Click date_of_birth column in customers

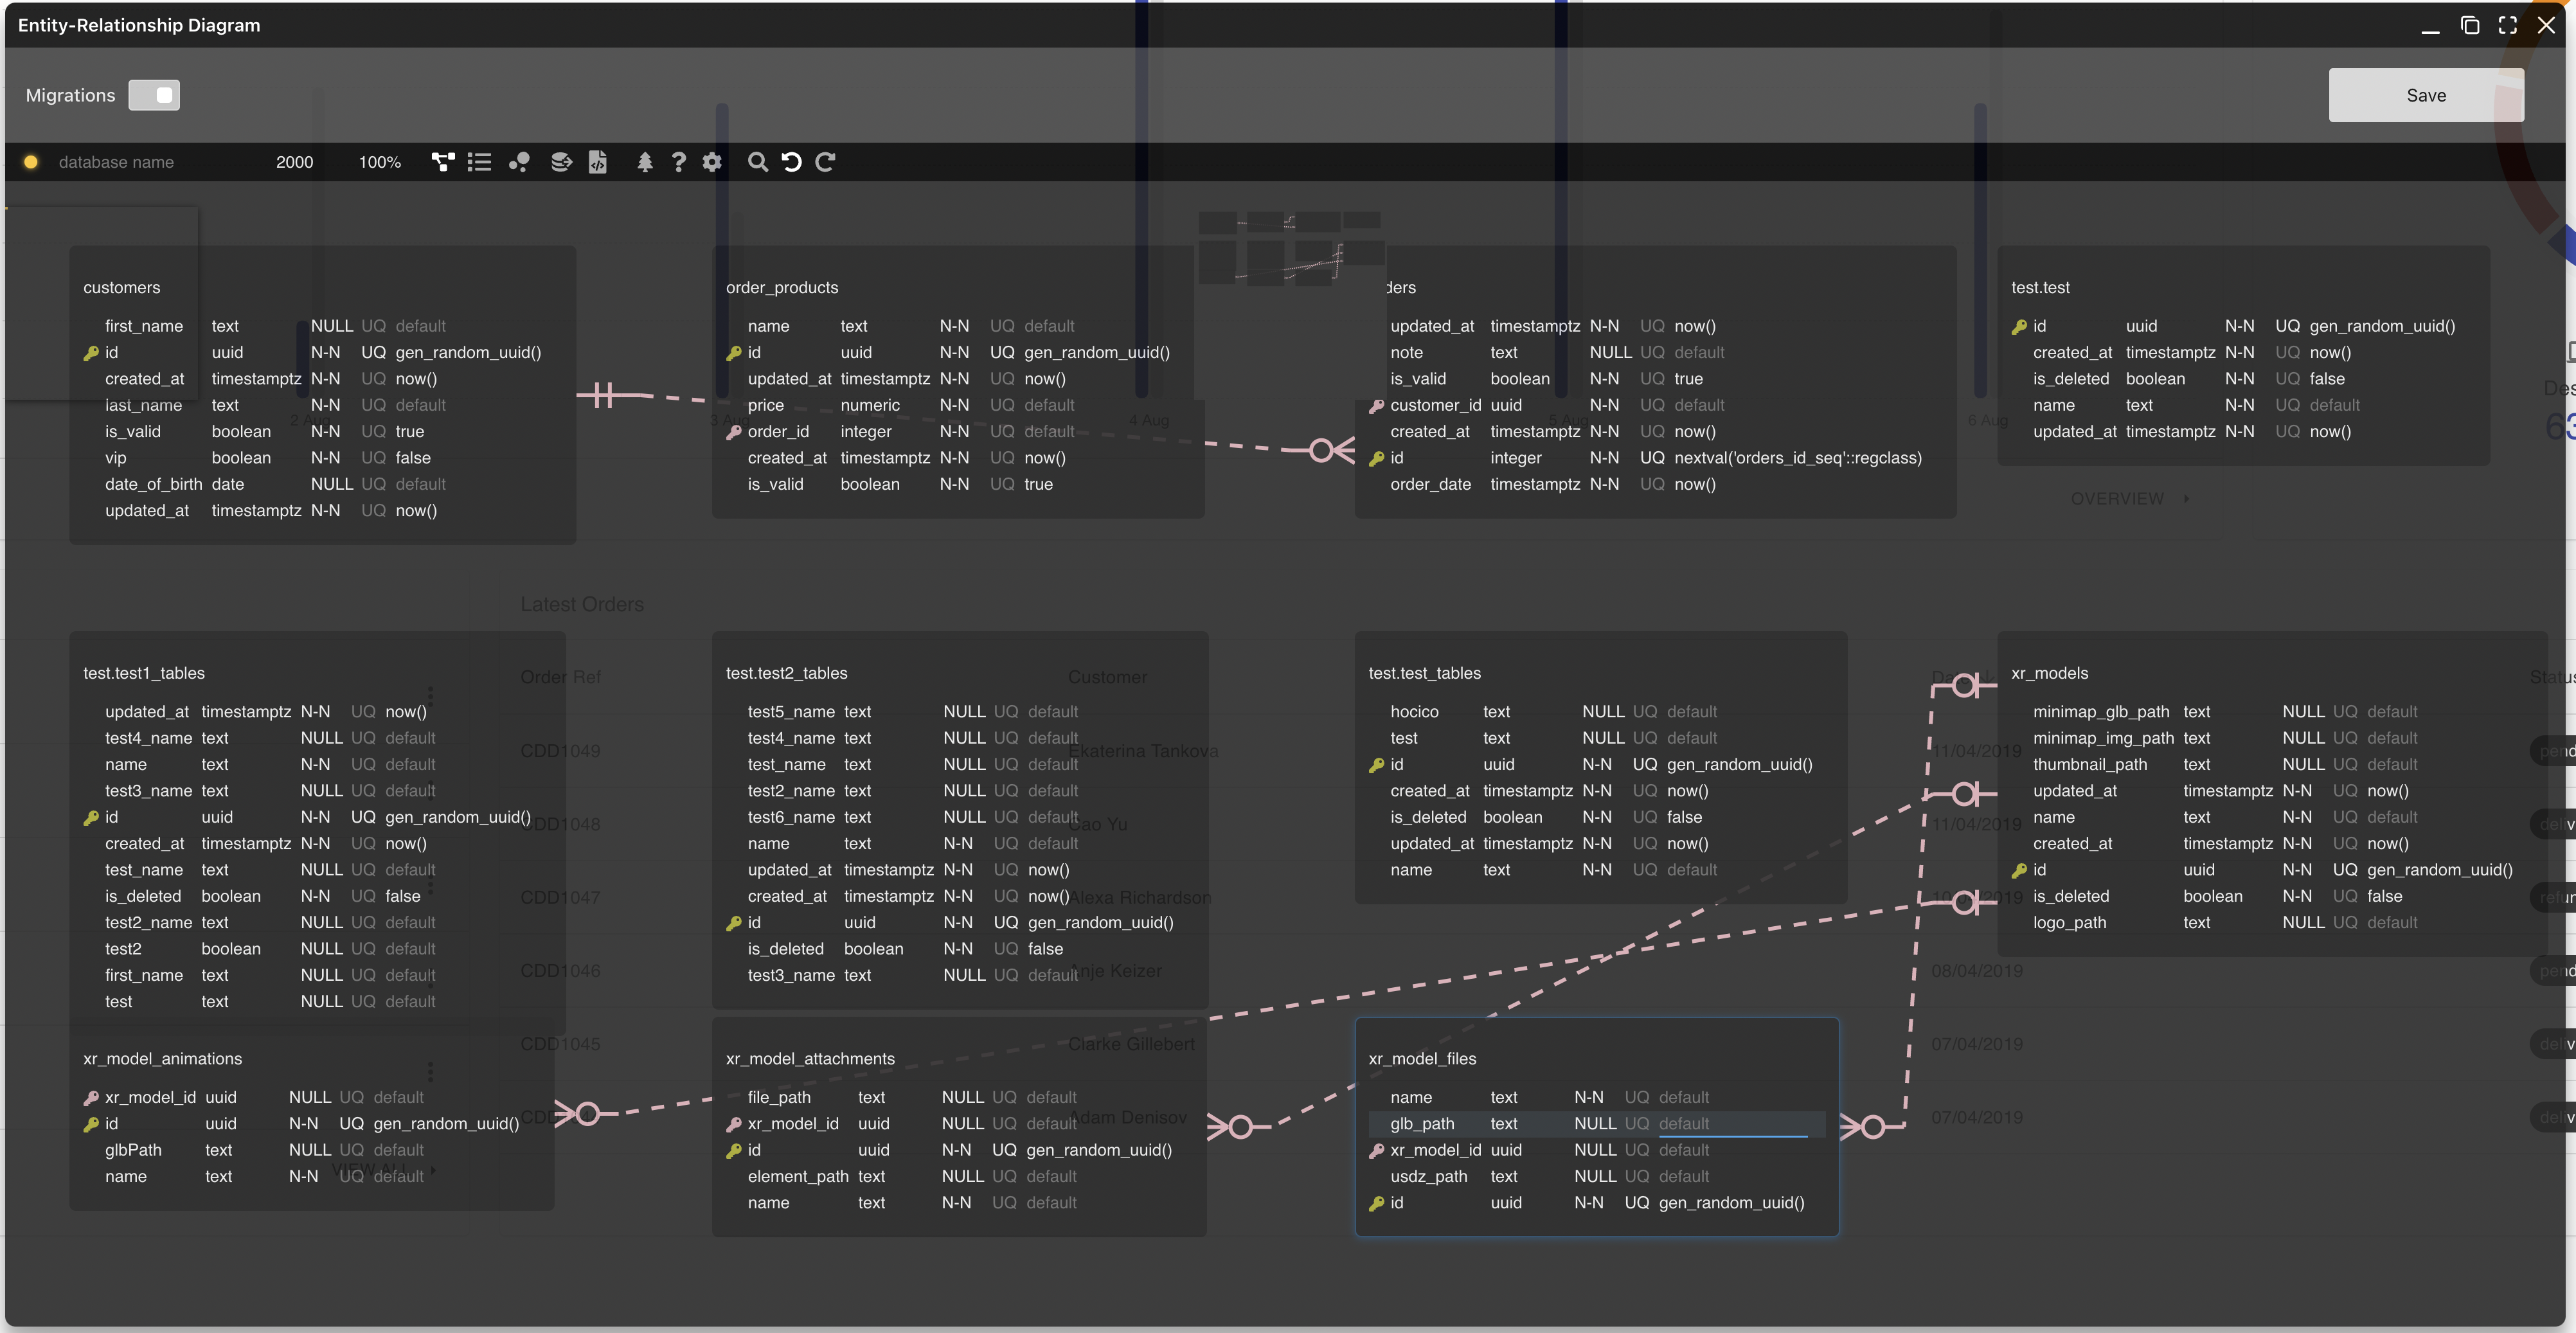153,485
